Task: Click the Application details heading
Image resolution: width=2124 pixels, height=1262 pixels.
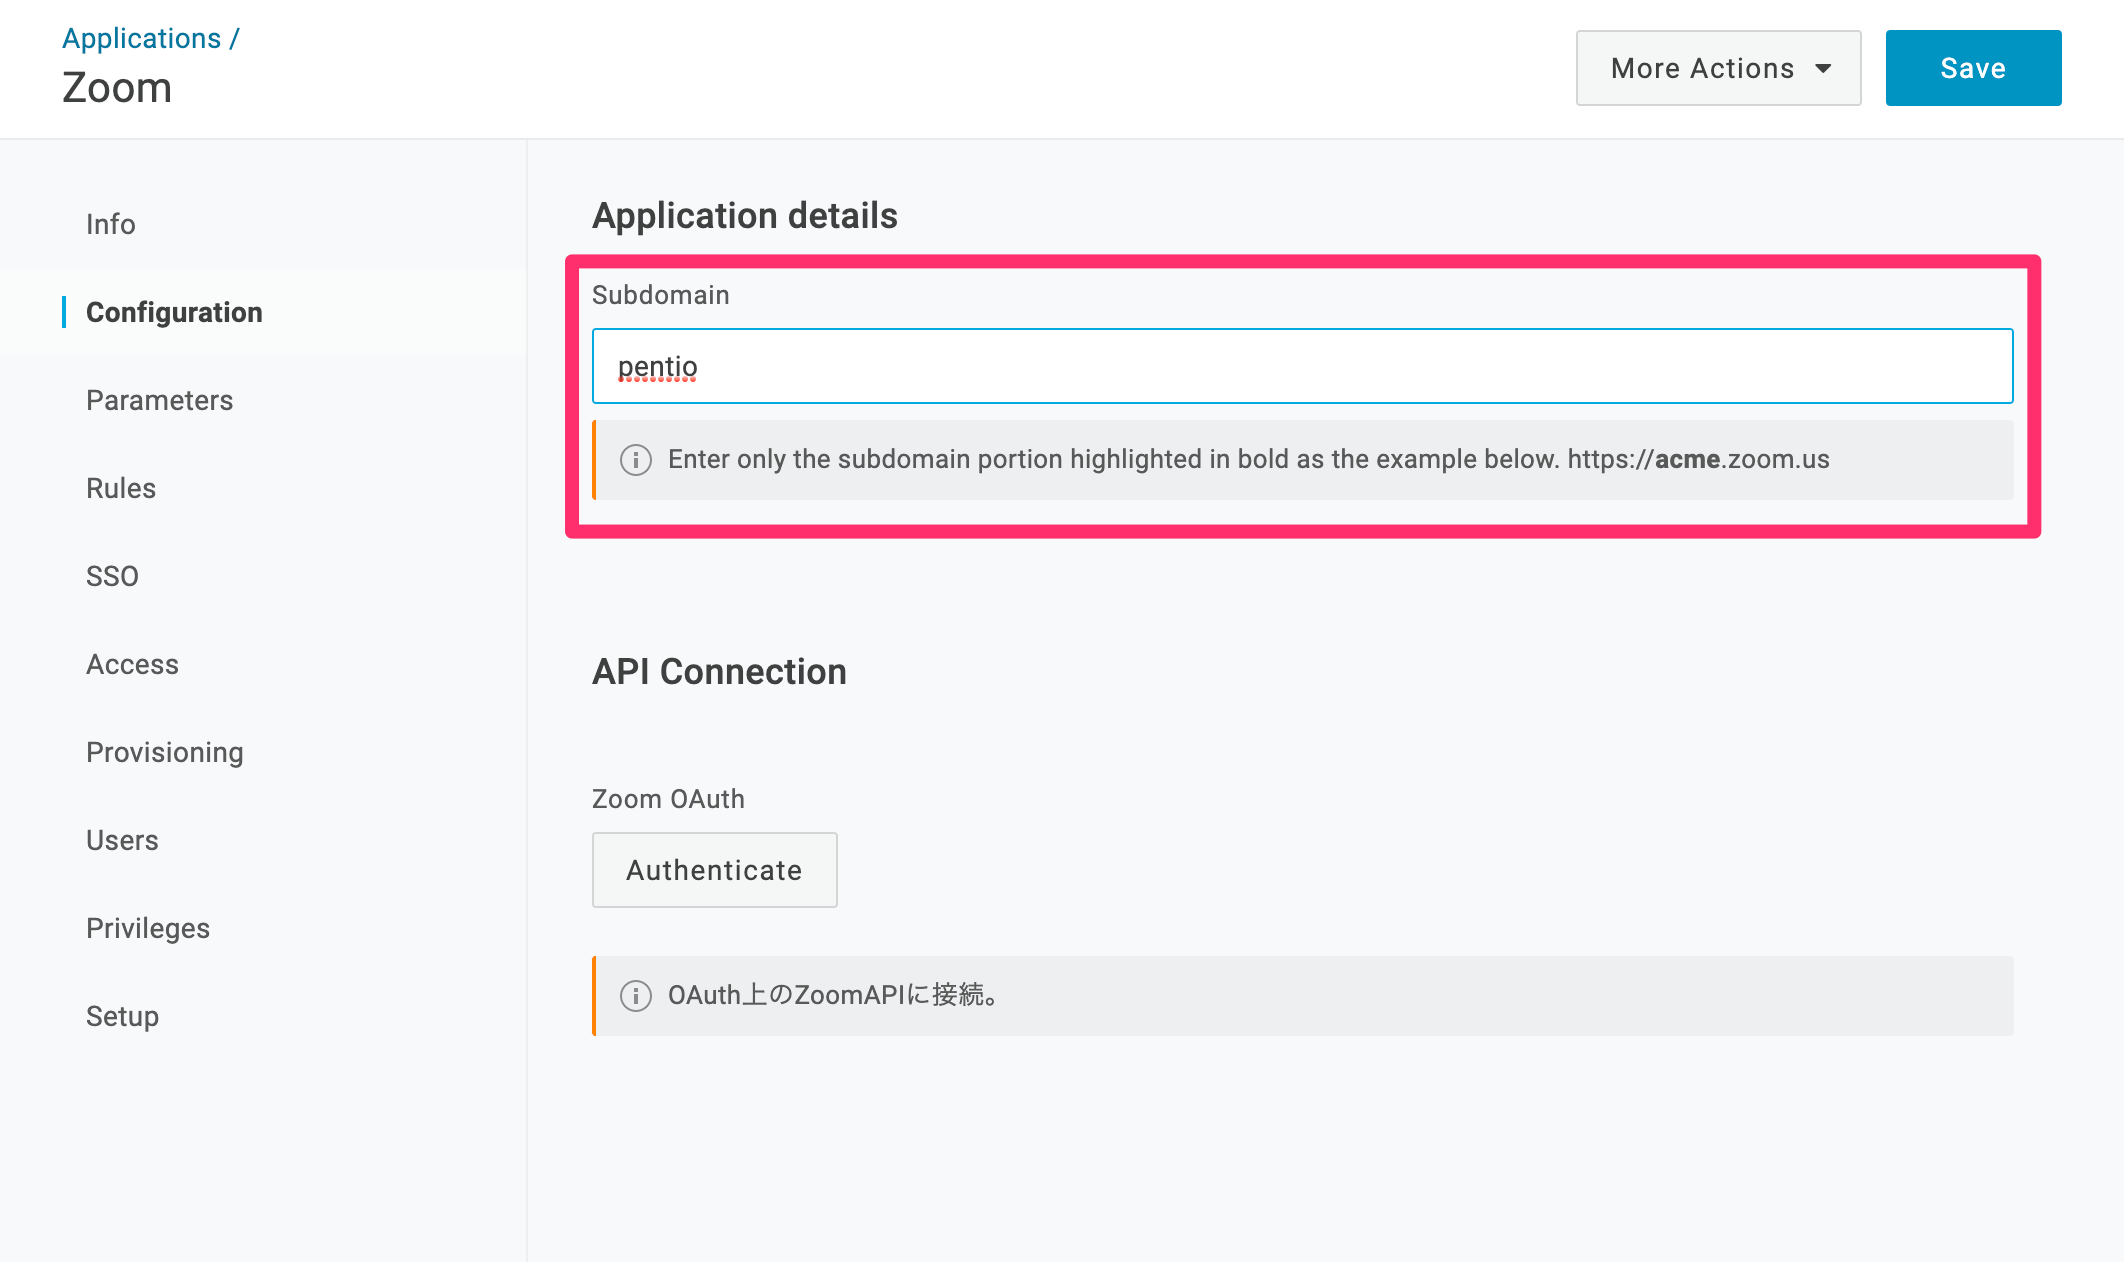Action: pos(745,216)
